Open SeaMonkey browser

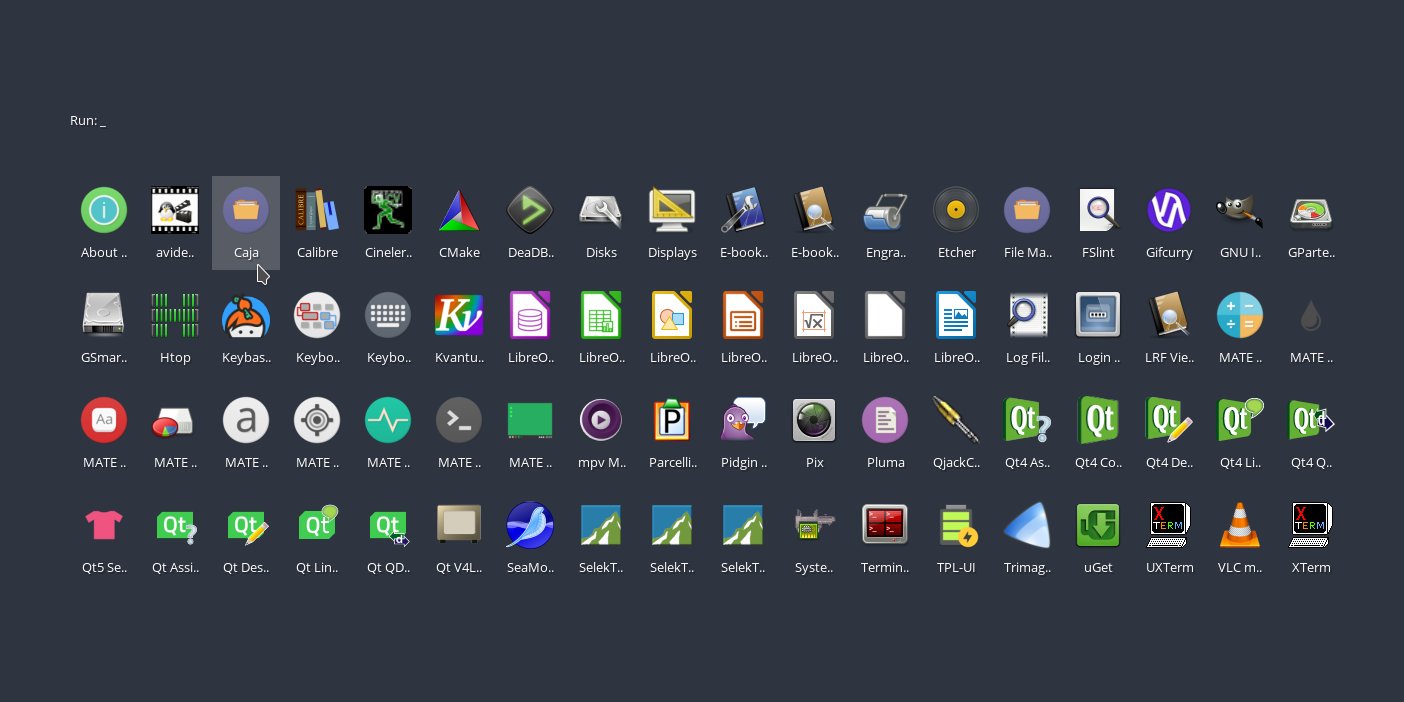click(x=530, y=538)
